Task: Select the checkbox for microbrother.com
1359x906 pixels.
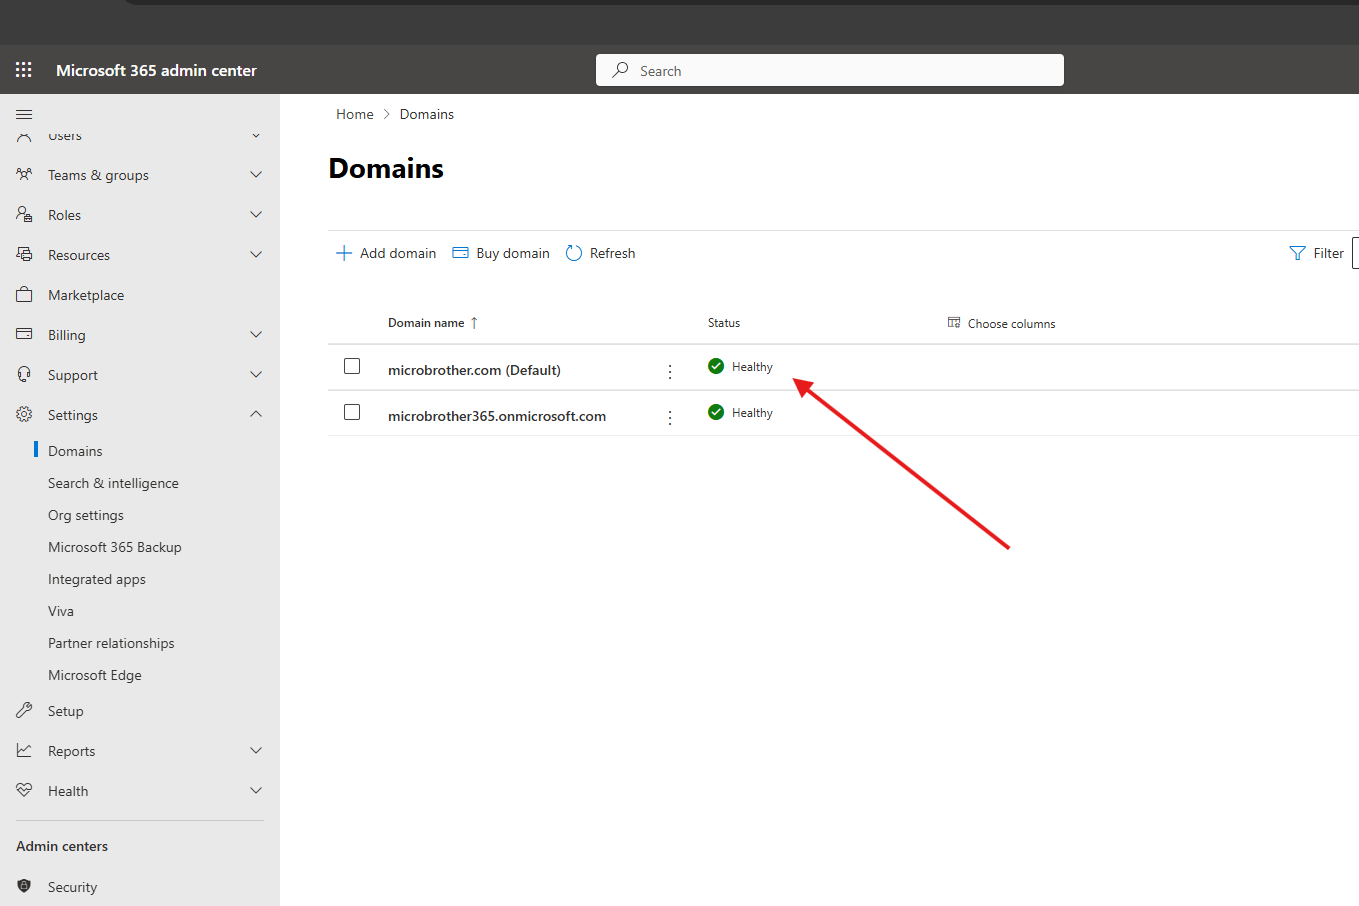Action: click(x=352, y=366)
